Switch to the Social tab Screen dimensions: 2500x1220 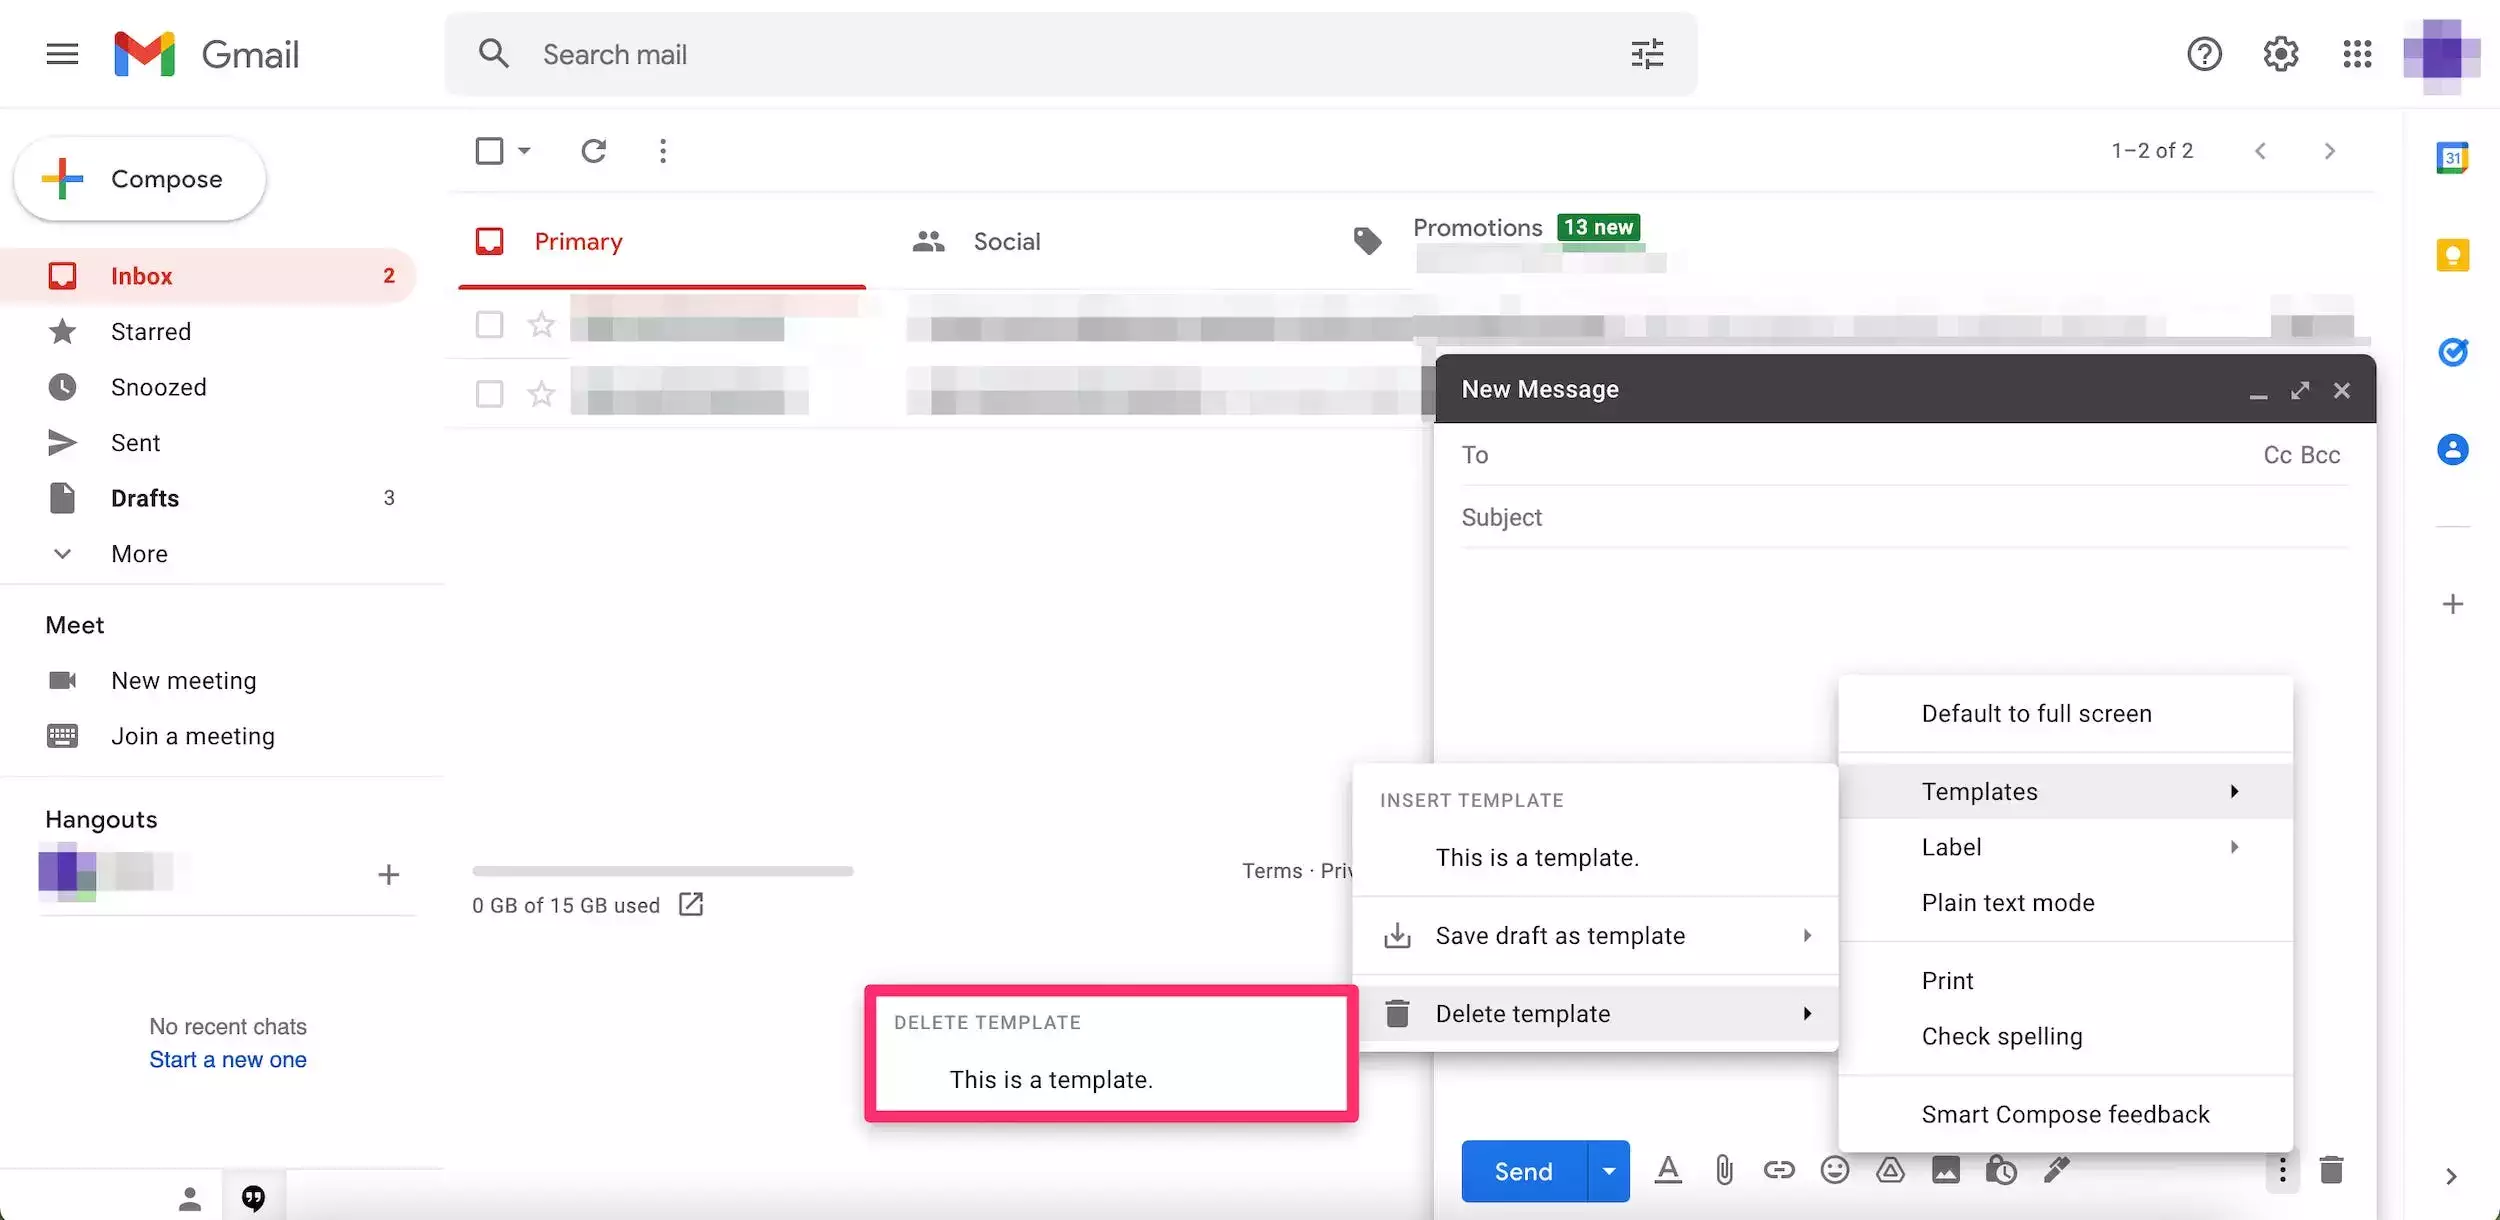pos(1006,242)
